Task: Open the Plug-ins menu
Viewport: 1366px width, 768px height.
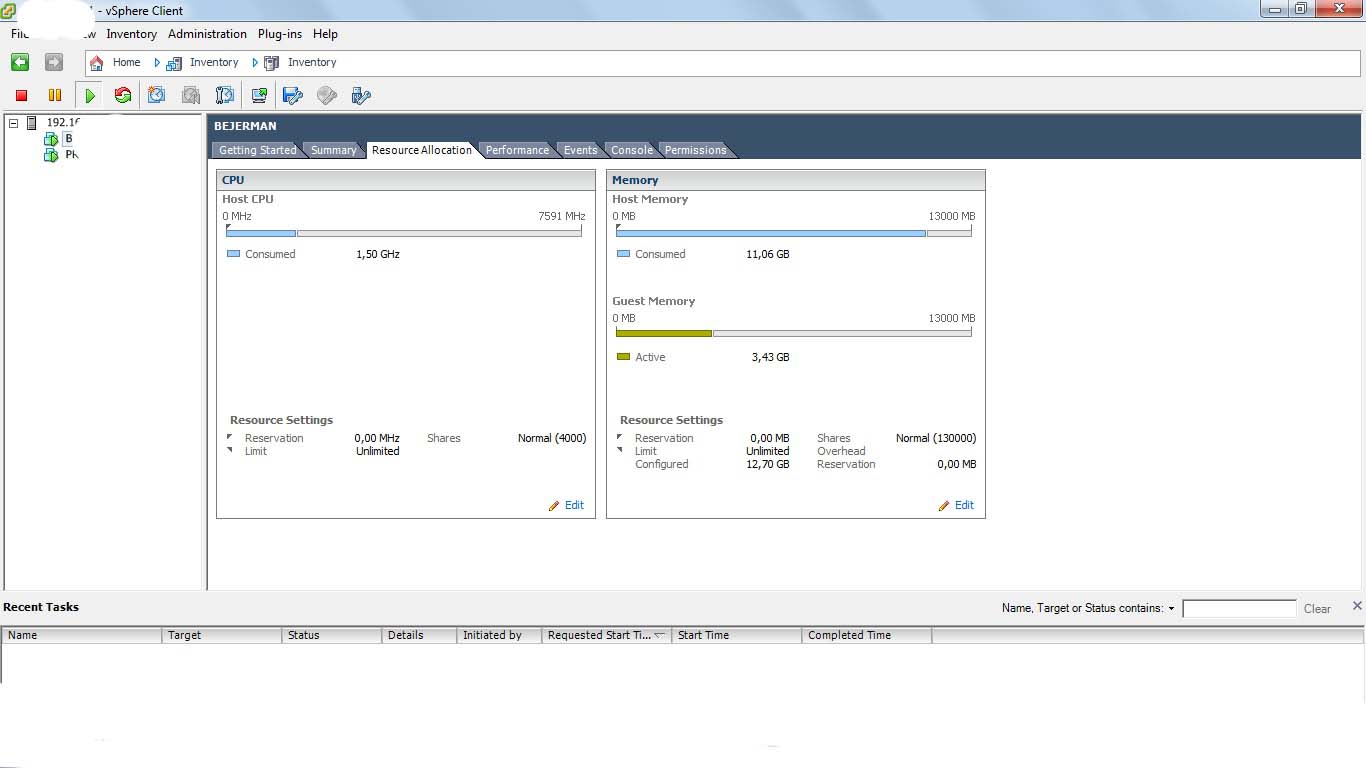Action: point(280,34)
